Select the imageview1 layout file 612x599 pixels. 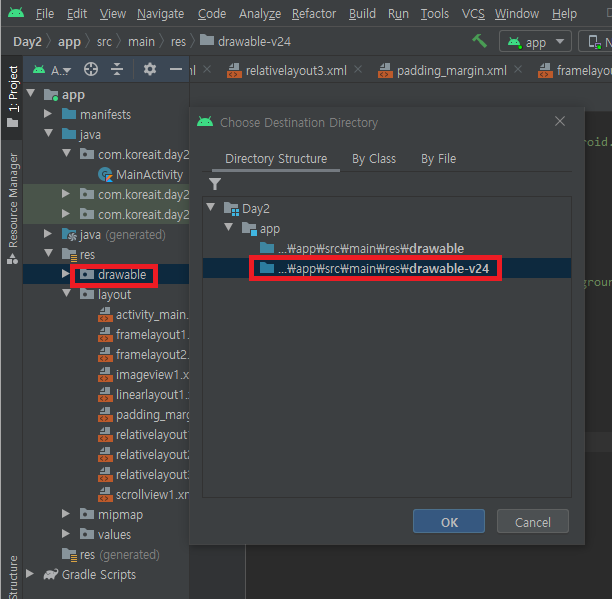point(143,375)
